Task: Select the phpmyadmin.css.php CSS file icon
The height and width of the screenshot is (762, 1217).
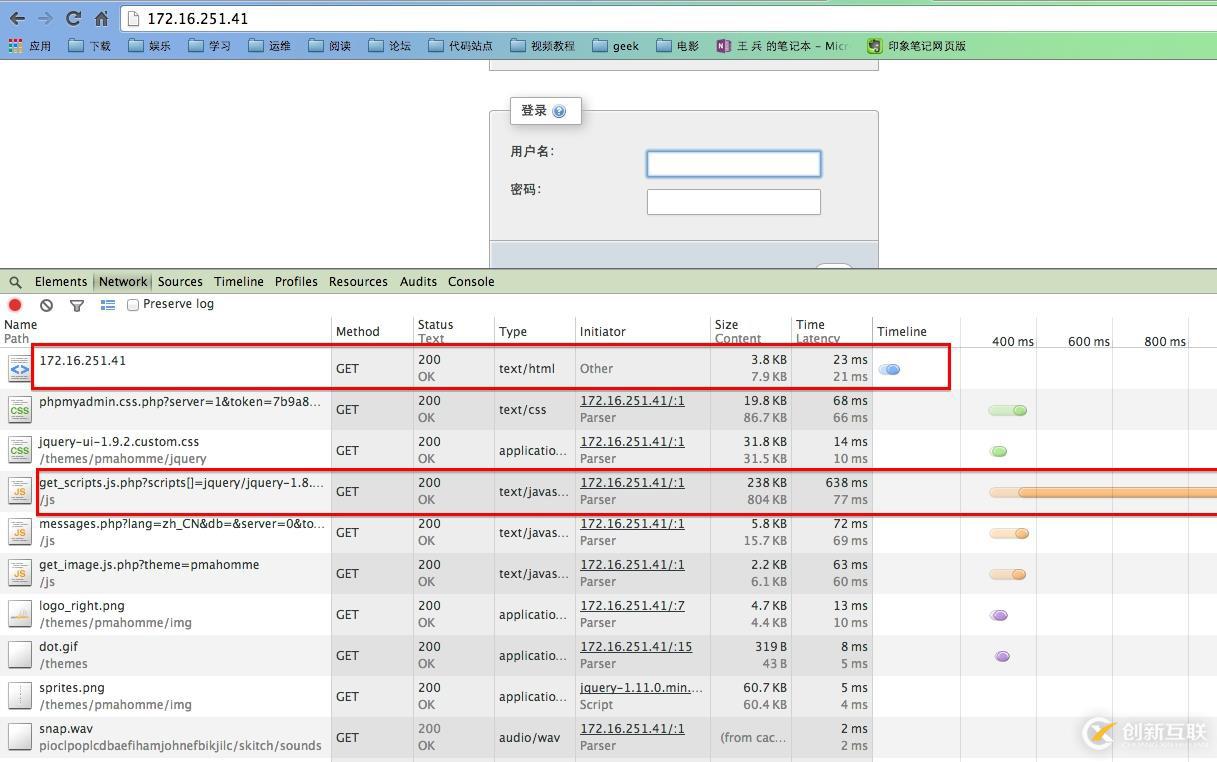Action: click(20, 409)
